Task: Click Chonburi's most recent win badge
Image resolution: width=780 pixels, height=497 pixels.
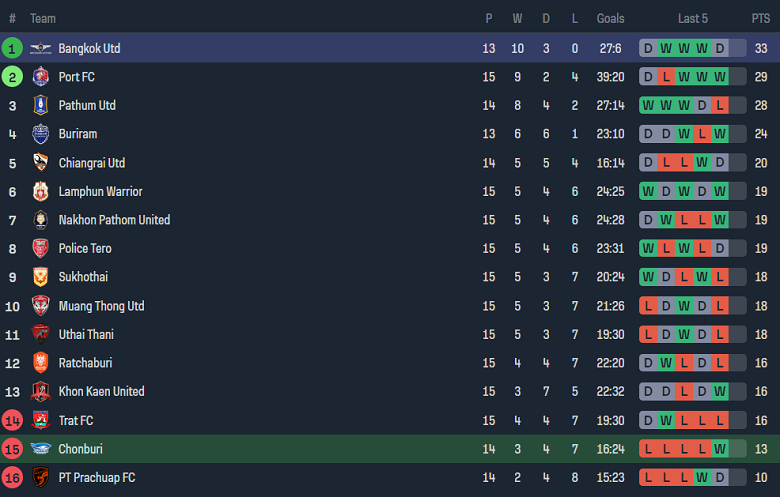Action: [x=720, y=449]
